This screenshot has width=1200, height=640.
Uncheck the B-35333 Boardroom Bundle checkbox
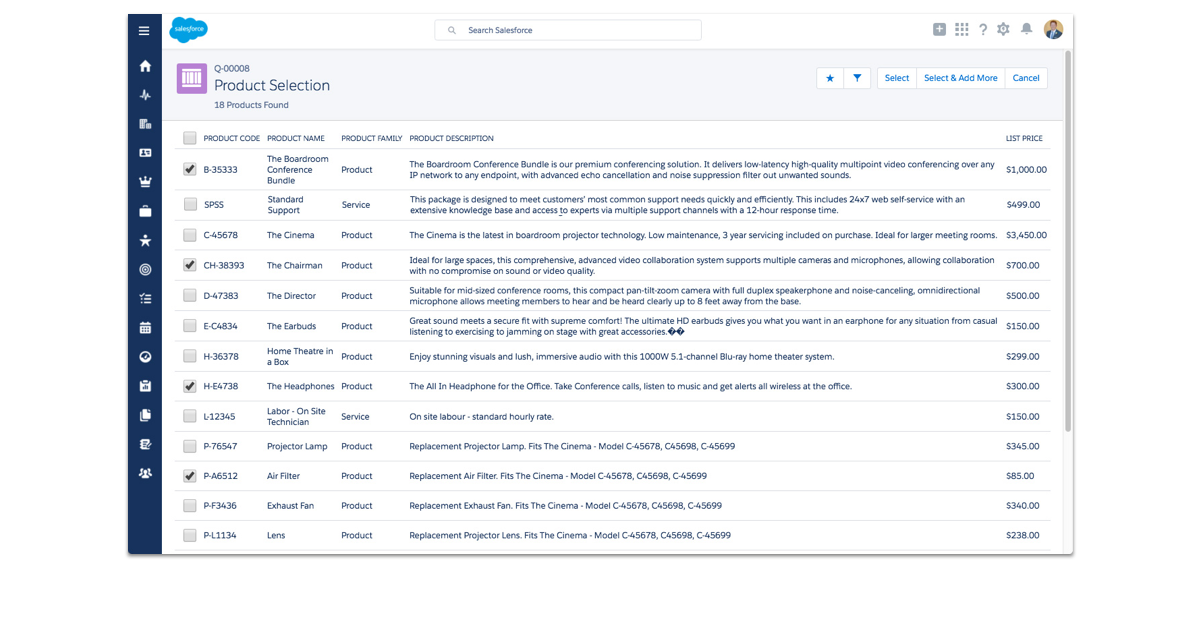pyautogui.click(x=190, y=170)
